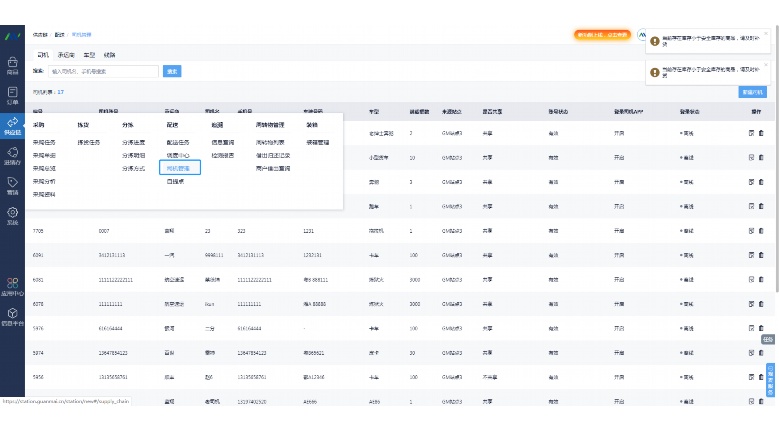Open the 系统 gear icon in the sidebar

(x=12, y=216)
